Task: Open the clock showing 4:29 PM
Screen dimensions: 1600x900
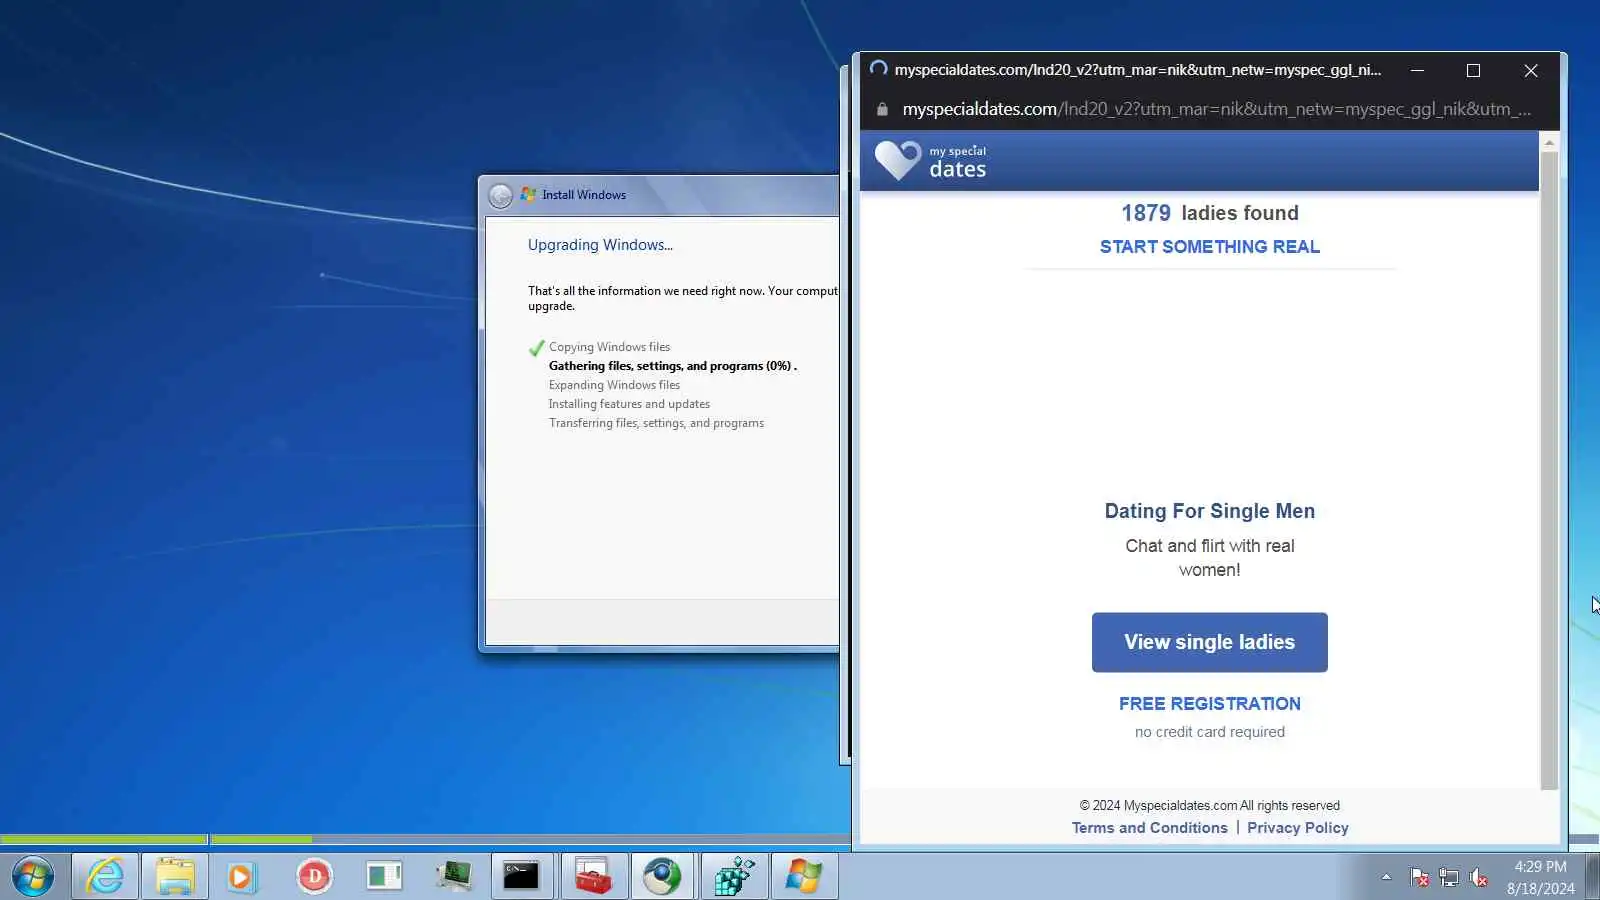Action: tap(1540, 877)
